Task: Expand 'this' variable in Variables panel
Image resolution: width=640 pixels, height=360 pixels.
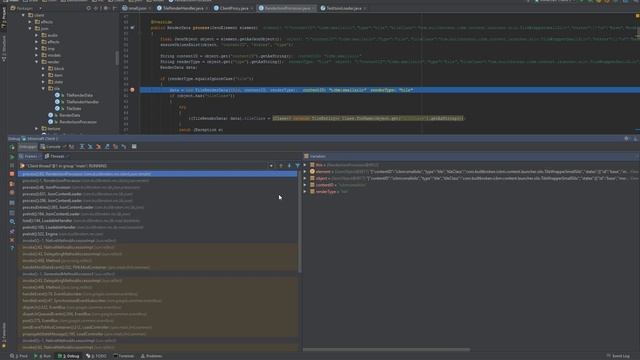Action: (x=305, y=165)
